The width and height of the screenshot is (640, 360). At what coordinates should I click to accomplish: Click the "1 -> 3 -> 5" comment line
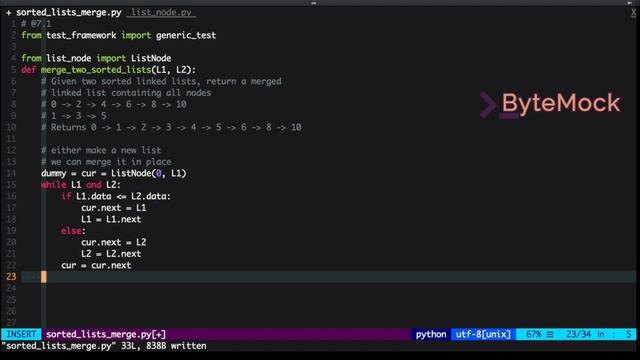click(74, 116)
